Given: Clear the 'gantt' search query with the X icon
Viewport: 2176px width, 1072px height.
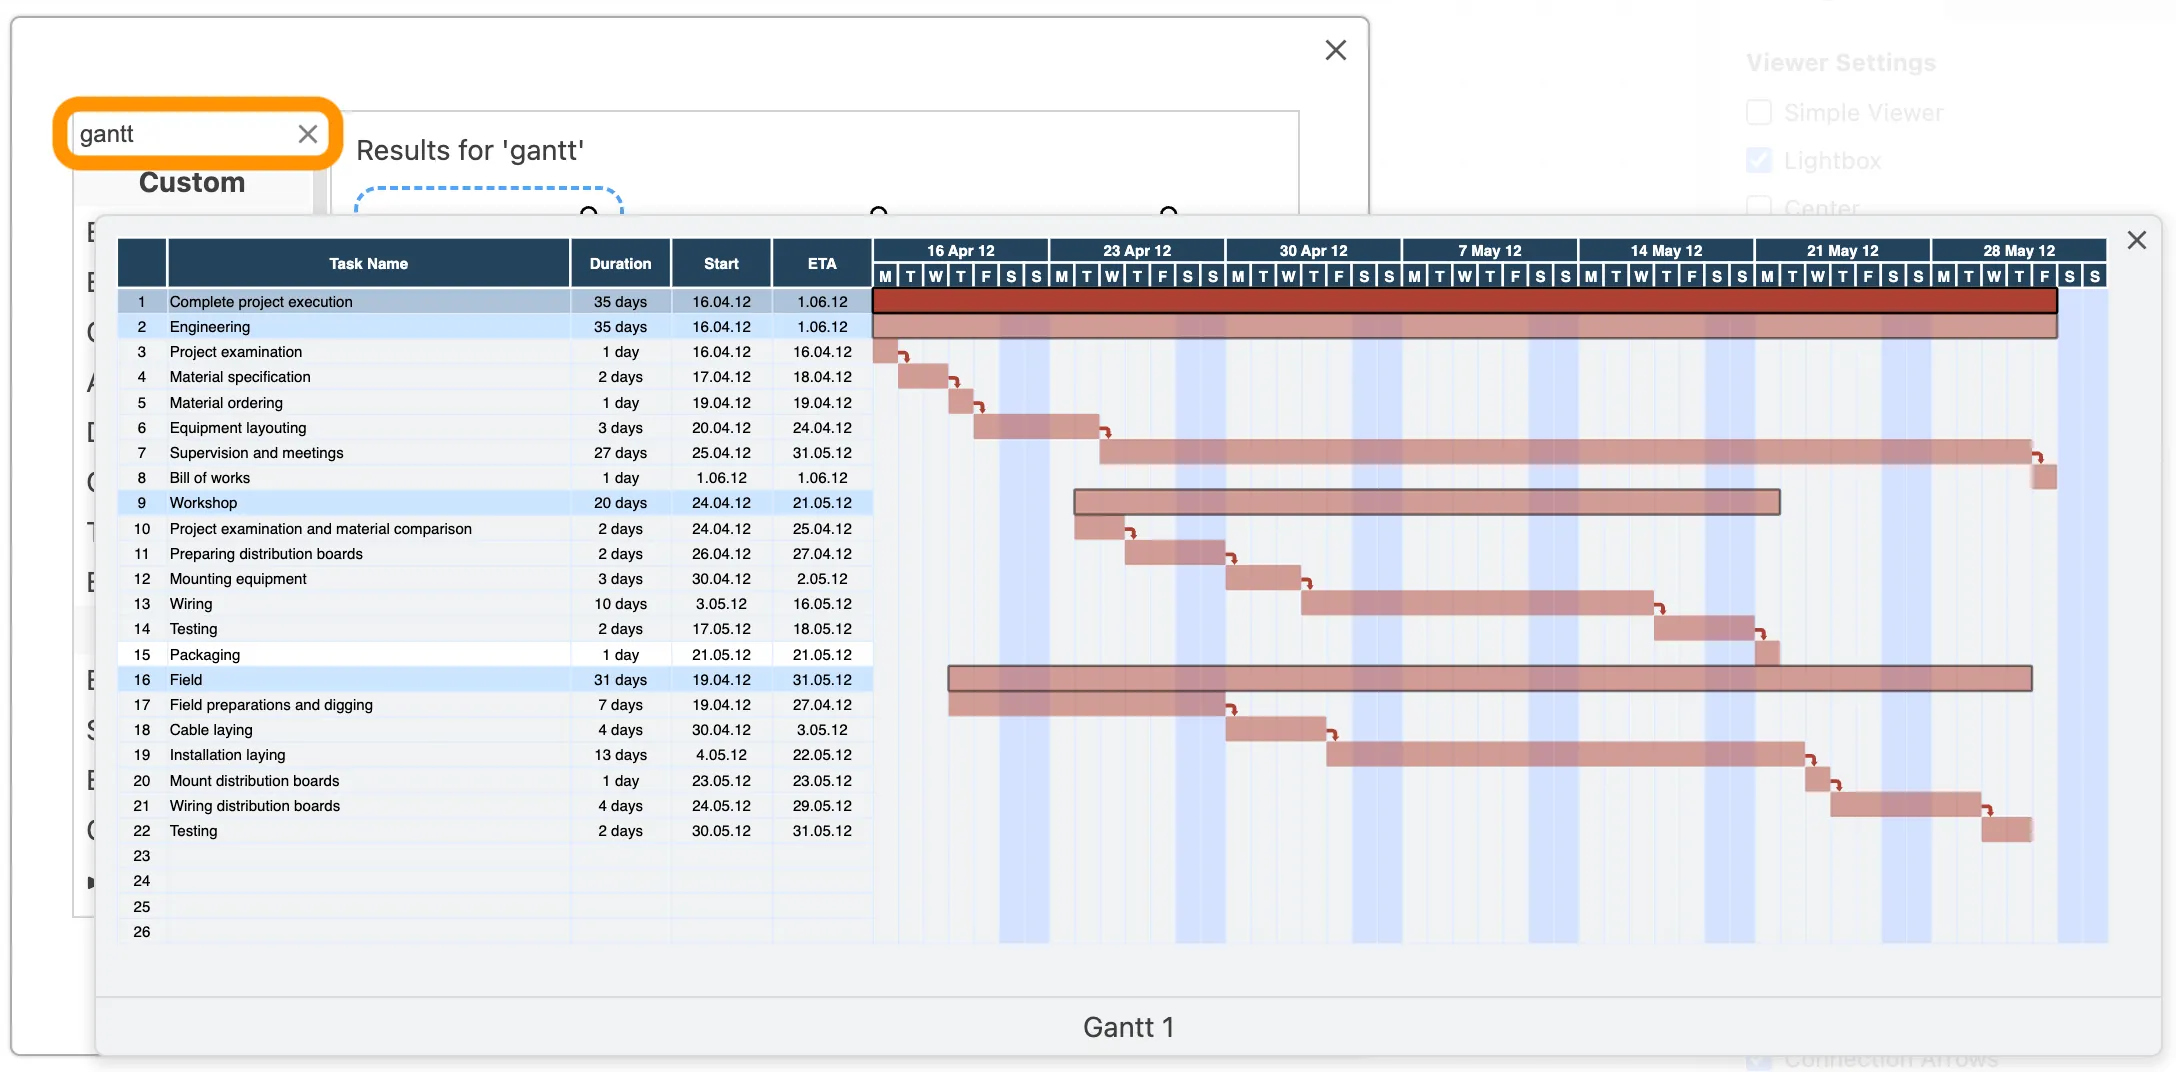Looking at the screenshot, I should point(307,133).
